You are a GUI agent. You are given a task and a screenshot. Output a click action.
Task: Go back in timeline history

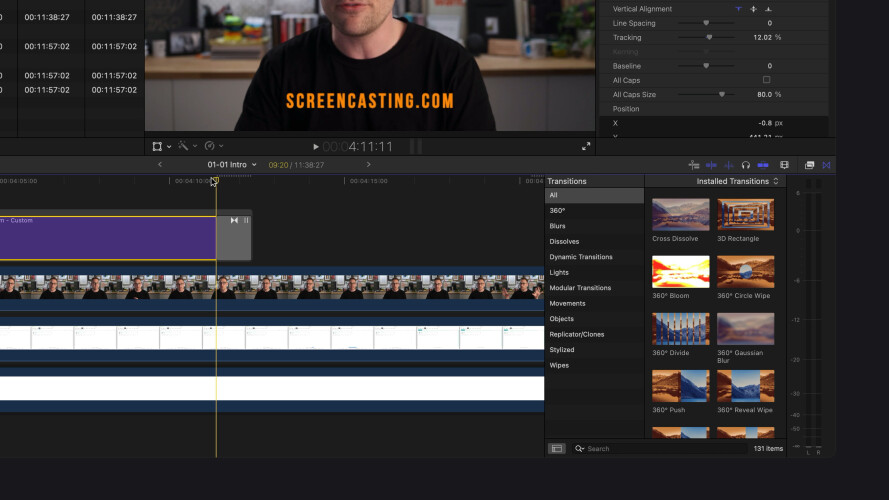pos(160,164)
